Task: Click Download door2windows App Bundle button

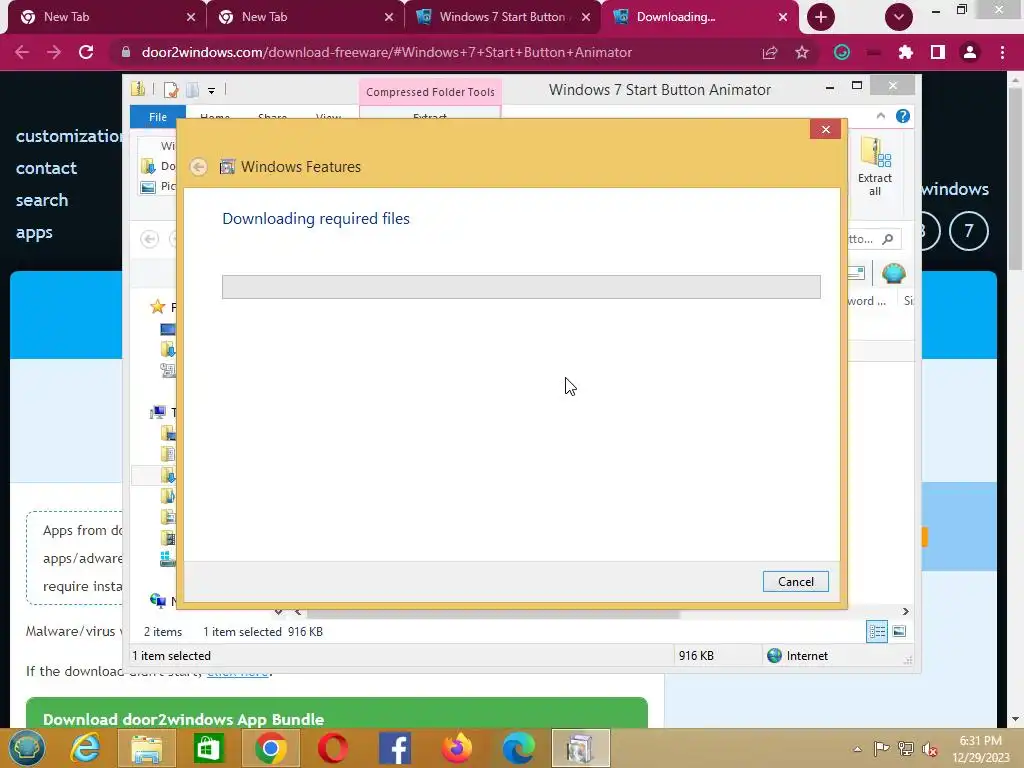Action: [337, 713]
